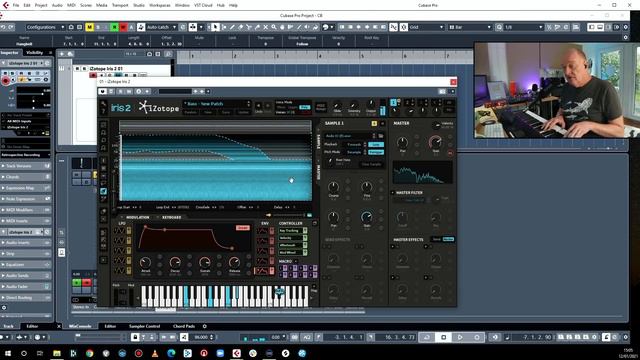Switch to Chord Pads tab
The image size is (640, 360).
[x=184, y=326]
